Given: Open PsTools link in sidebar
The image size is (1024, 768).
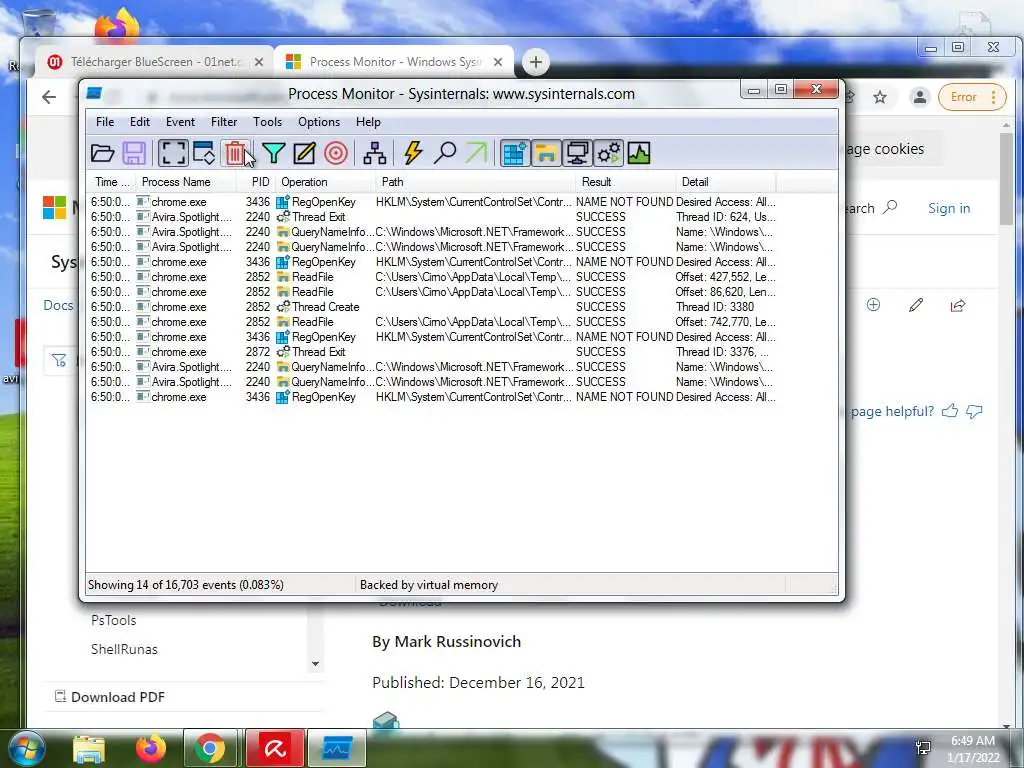Looking at the screenshot, I should click(x=114, y=620).
